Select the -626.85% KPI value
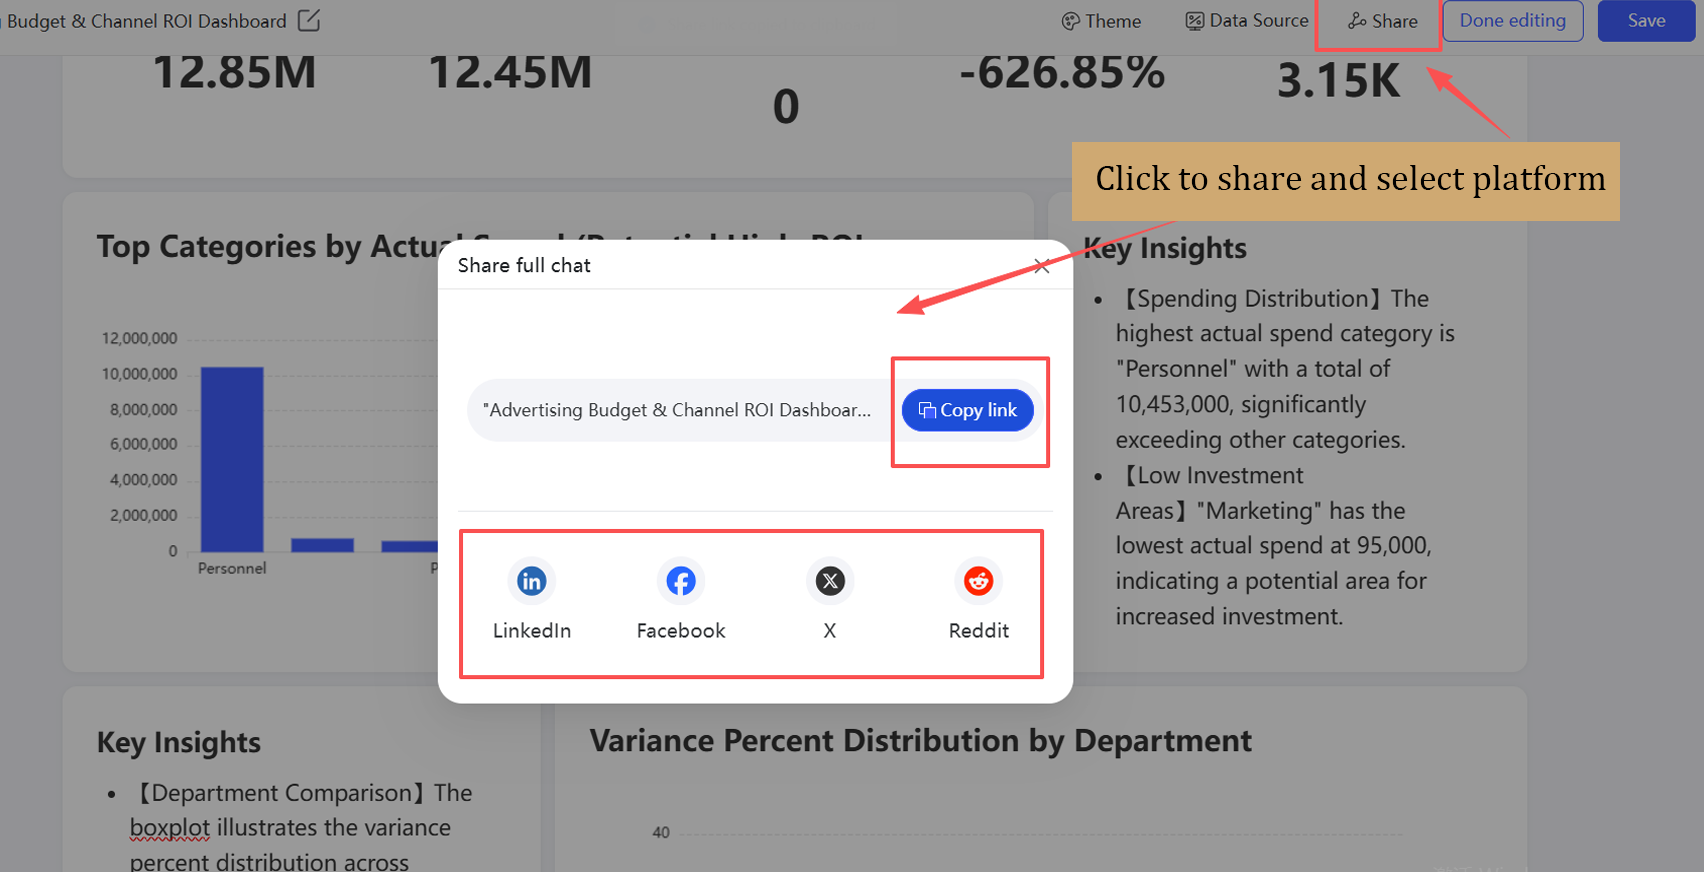 tap(1062, 73)
